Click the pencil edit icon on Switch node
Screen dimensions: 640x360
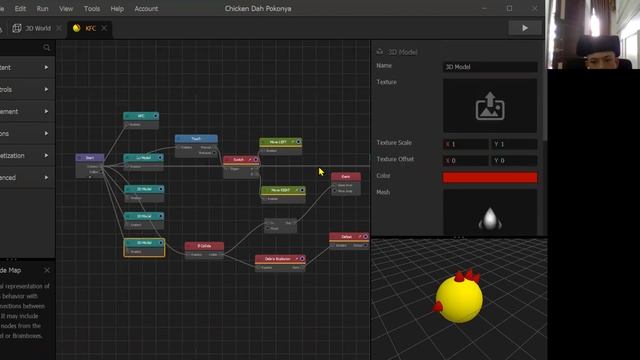click(x=250, y=160)
